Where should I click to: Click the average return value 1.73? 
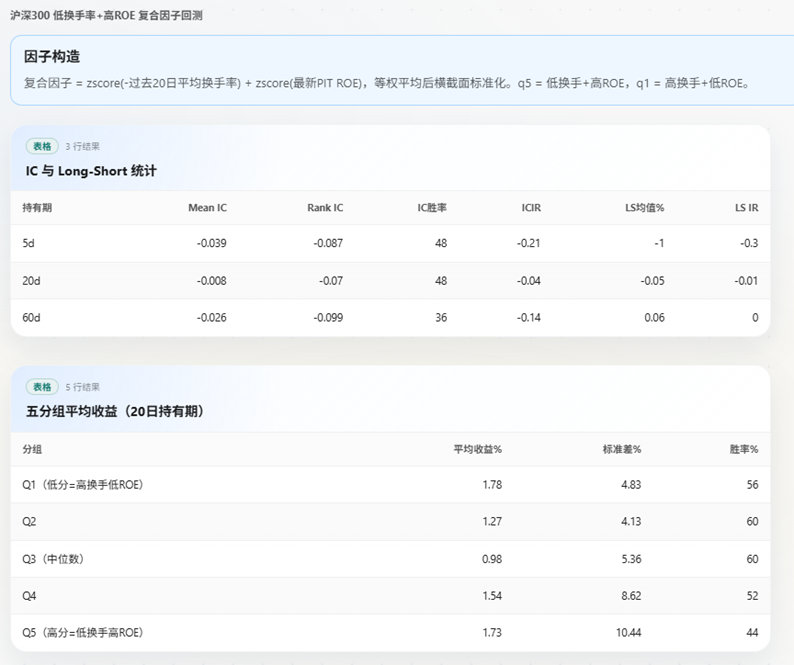[x=492, y=633]
